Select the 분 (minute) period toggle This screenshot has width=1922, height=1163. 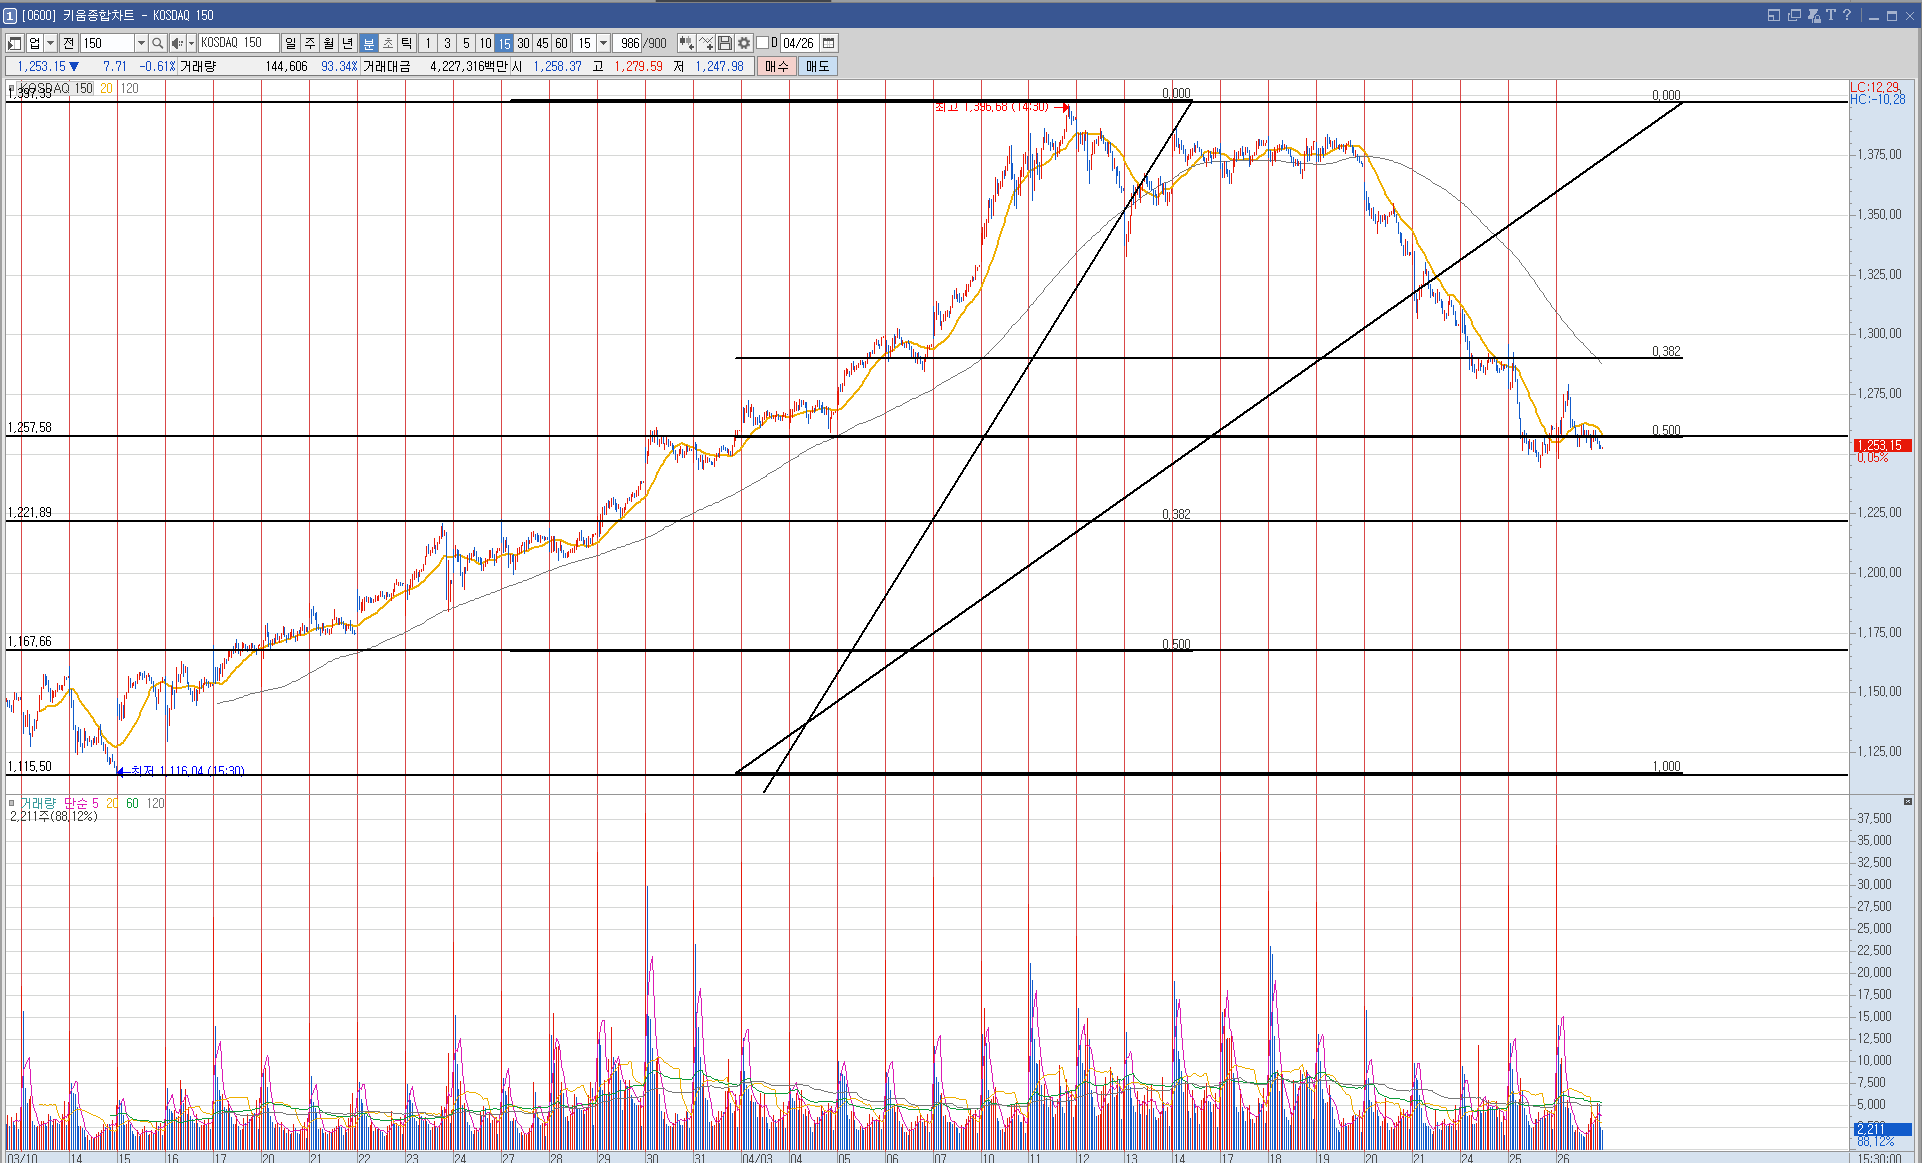[368, 43]
